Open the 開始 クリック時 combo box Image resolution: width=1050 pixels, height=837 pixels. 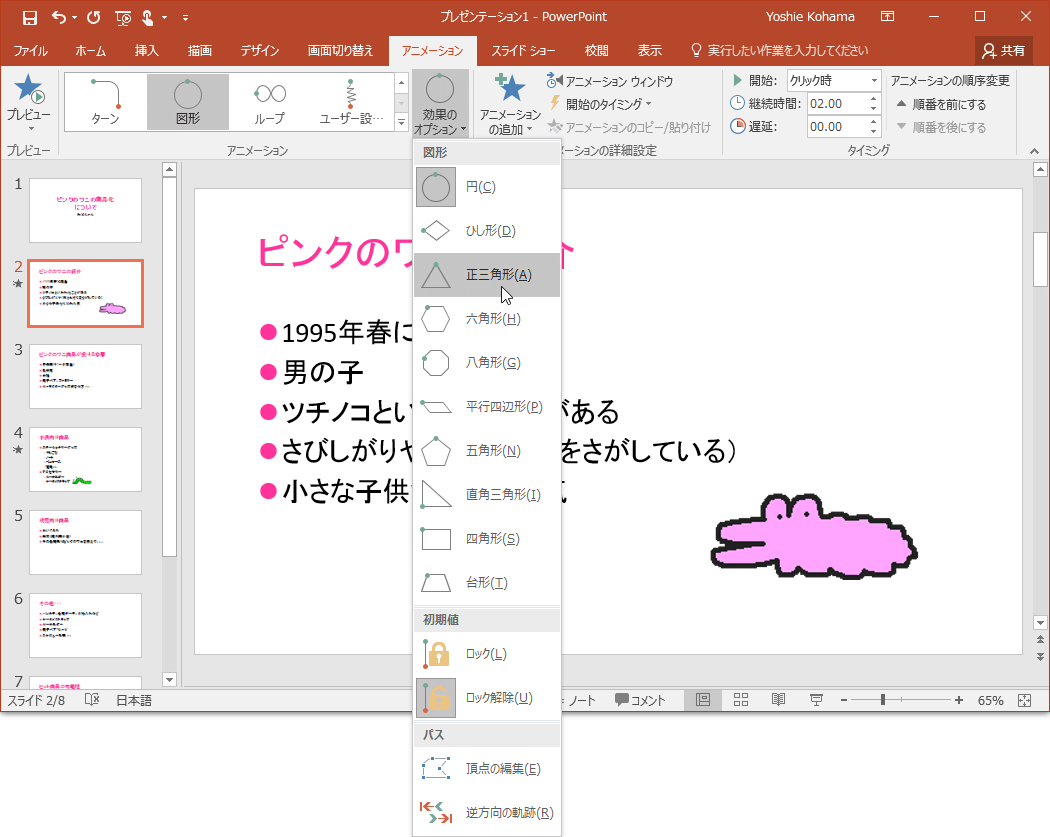point(834,80)
